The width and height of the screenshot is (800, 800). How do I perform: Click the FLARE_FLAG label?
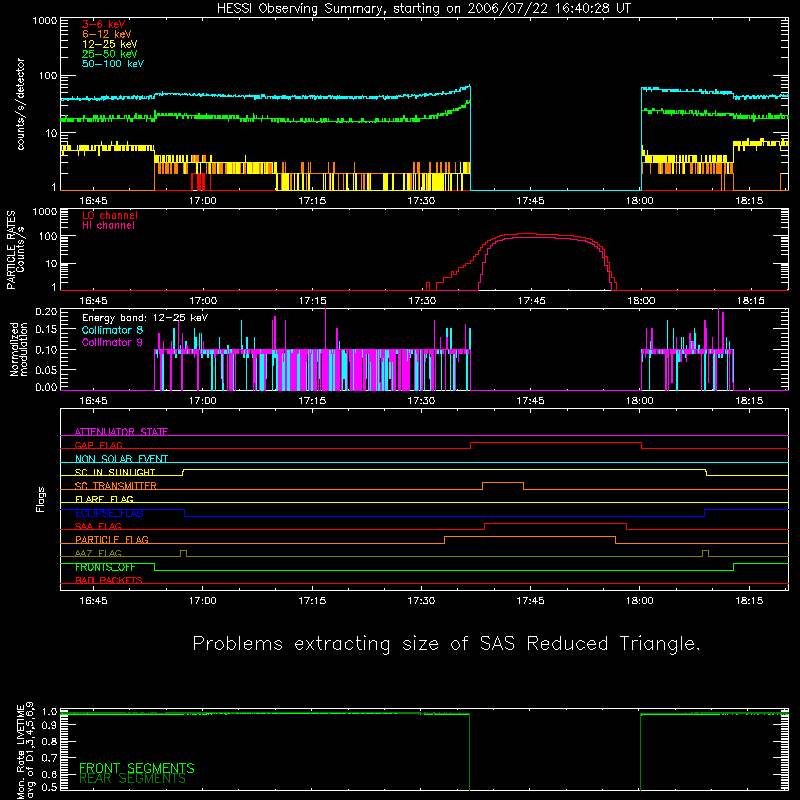pos(104,499)
